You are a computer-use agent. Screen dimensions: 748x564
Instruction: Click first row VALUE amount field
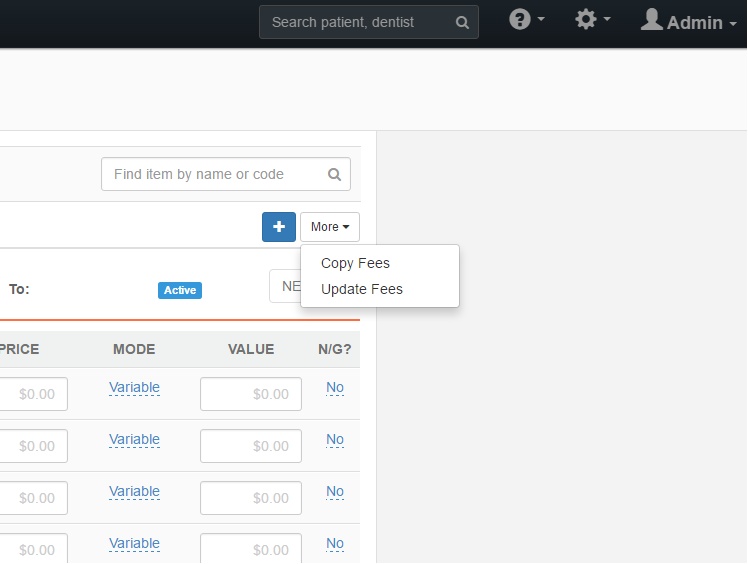[x=250, y=394]
